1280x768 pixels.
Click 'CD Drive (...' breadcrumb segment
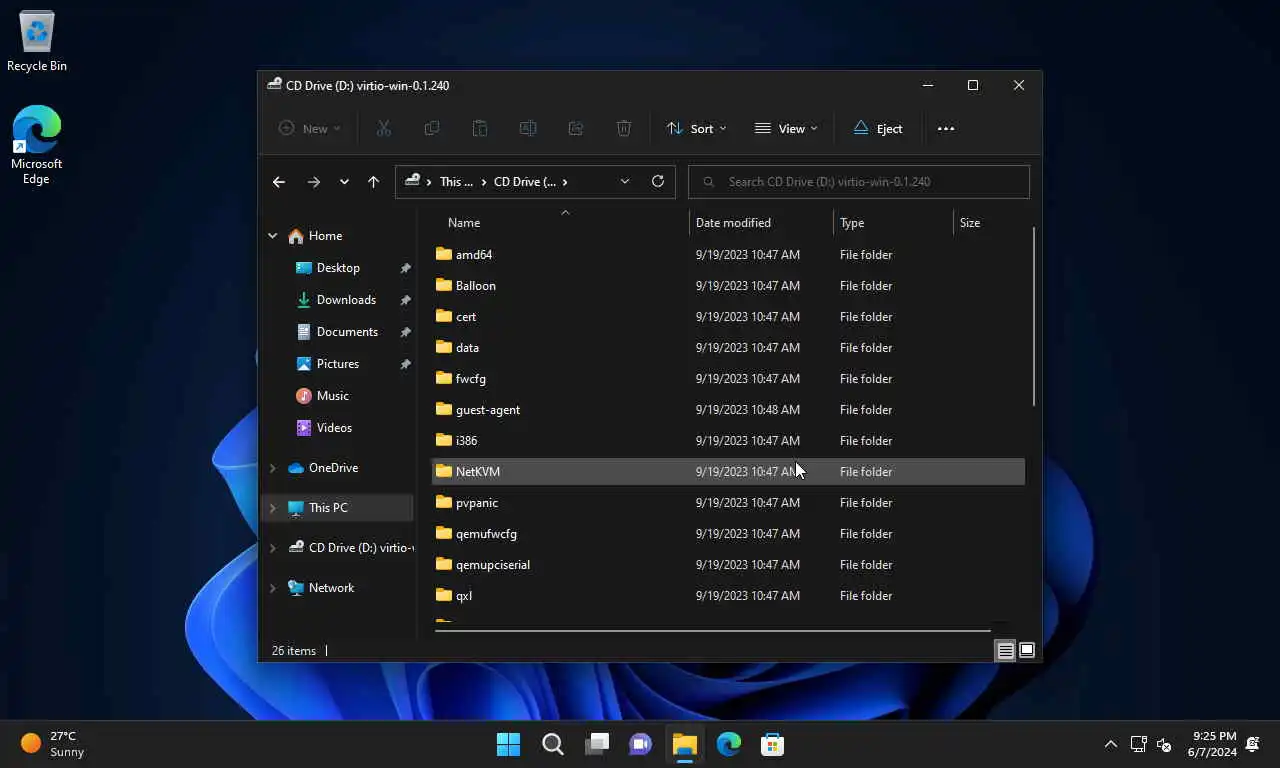tap(524, 181)
